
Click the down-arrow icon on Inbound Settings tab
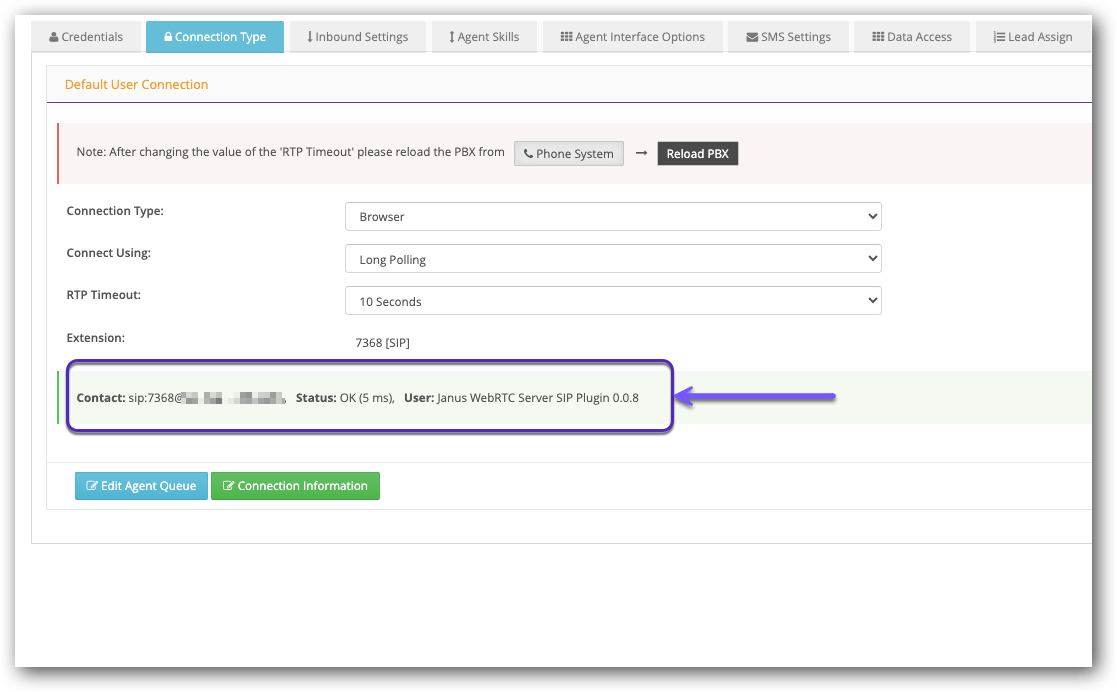click(309, 37)
